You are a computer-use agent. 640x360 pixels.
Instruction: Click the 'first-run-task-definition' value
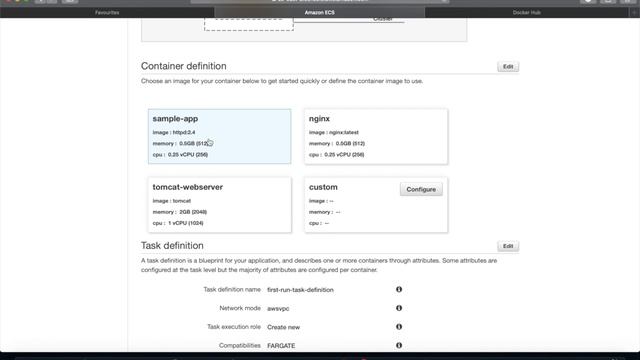click(300, 290)
